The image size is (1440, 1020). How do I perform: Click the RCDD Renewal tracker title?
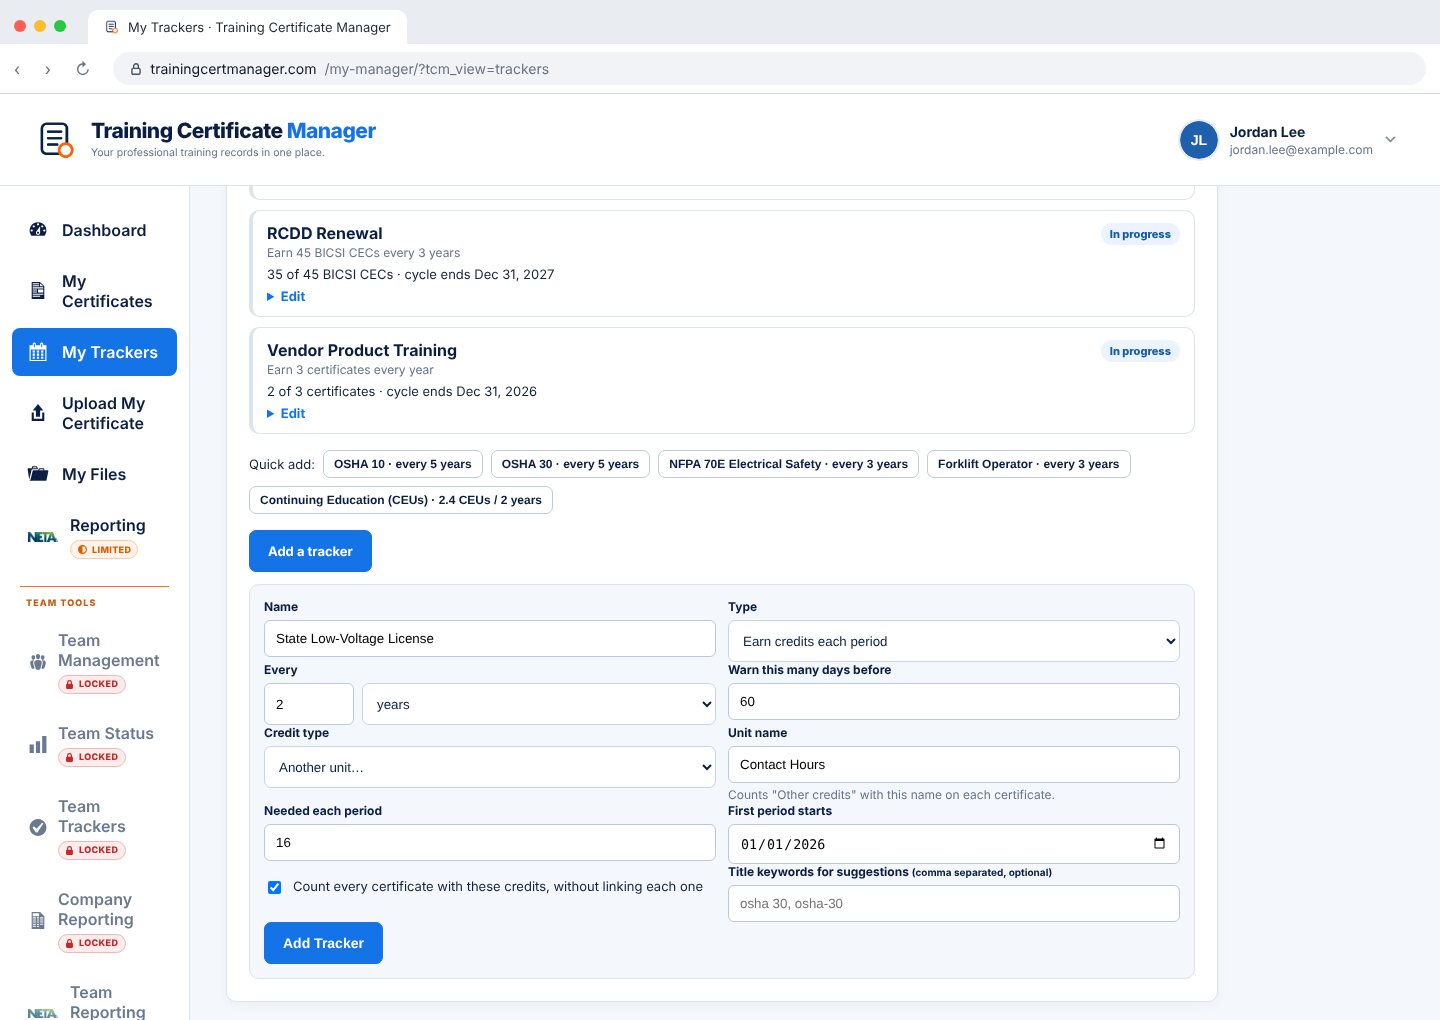(325, 233)
